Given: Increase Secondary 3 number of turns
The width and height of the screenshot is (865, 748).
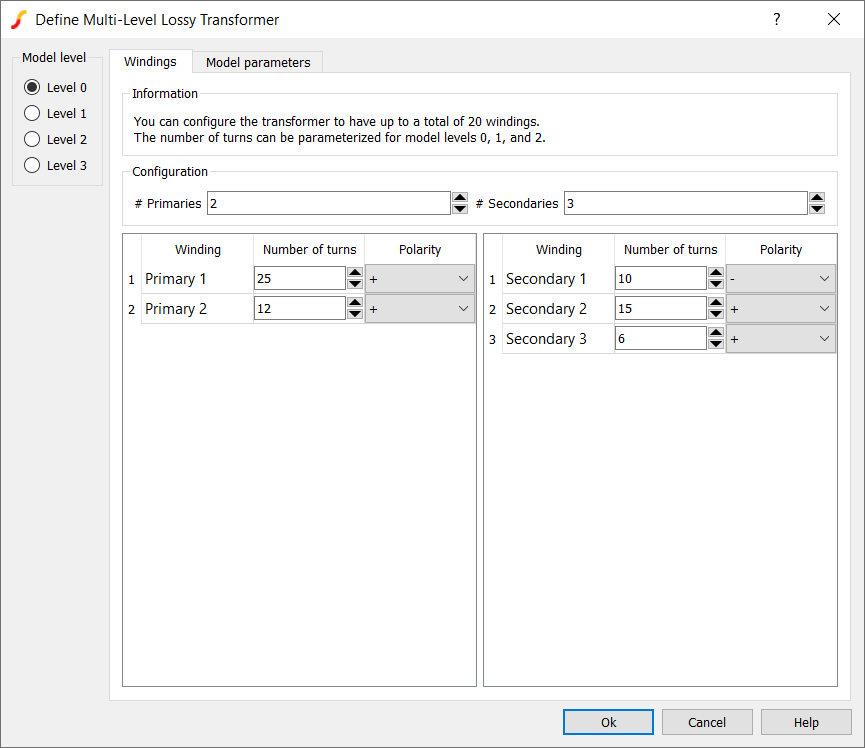Looking at the screenshot, I should tap(716, 333).
